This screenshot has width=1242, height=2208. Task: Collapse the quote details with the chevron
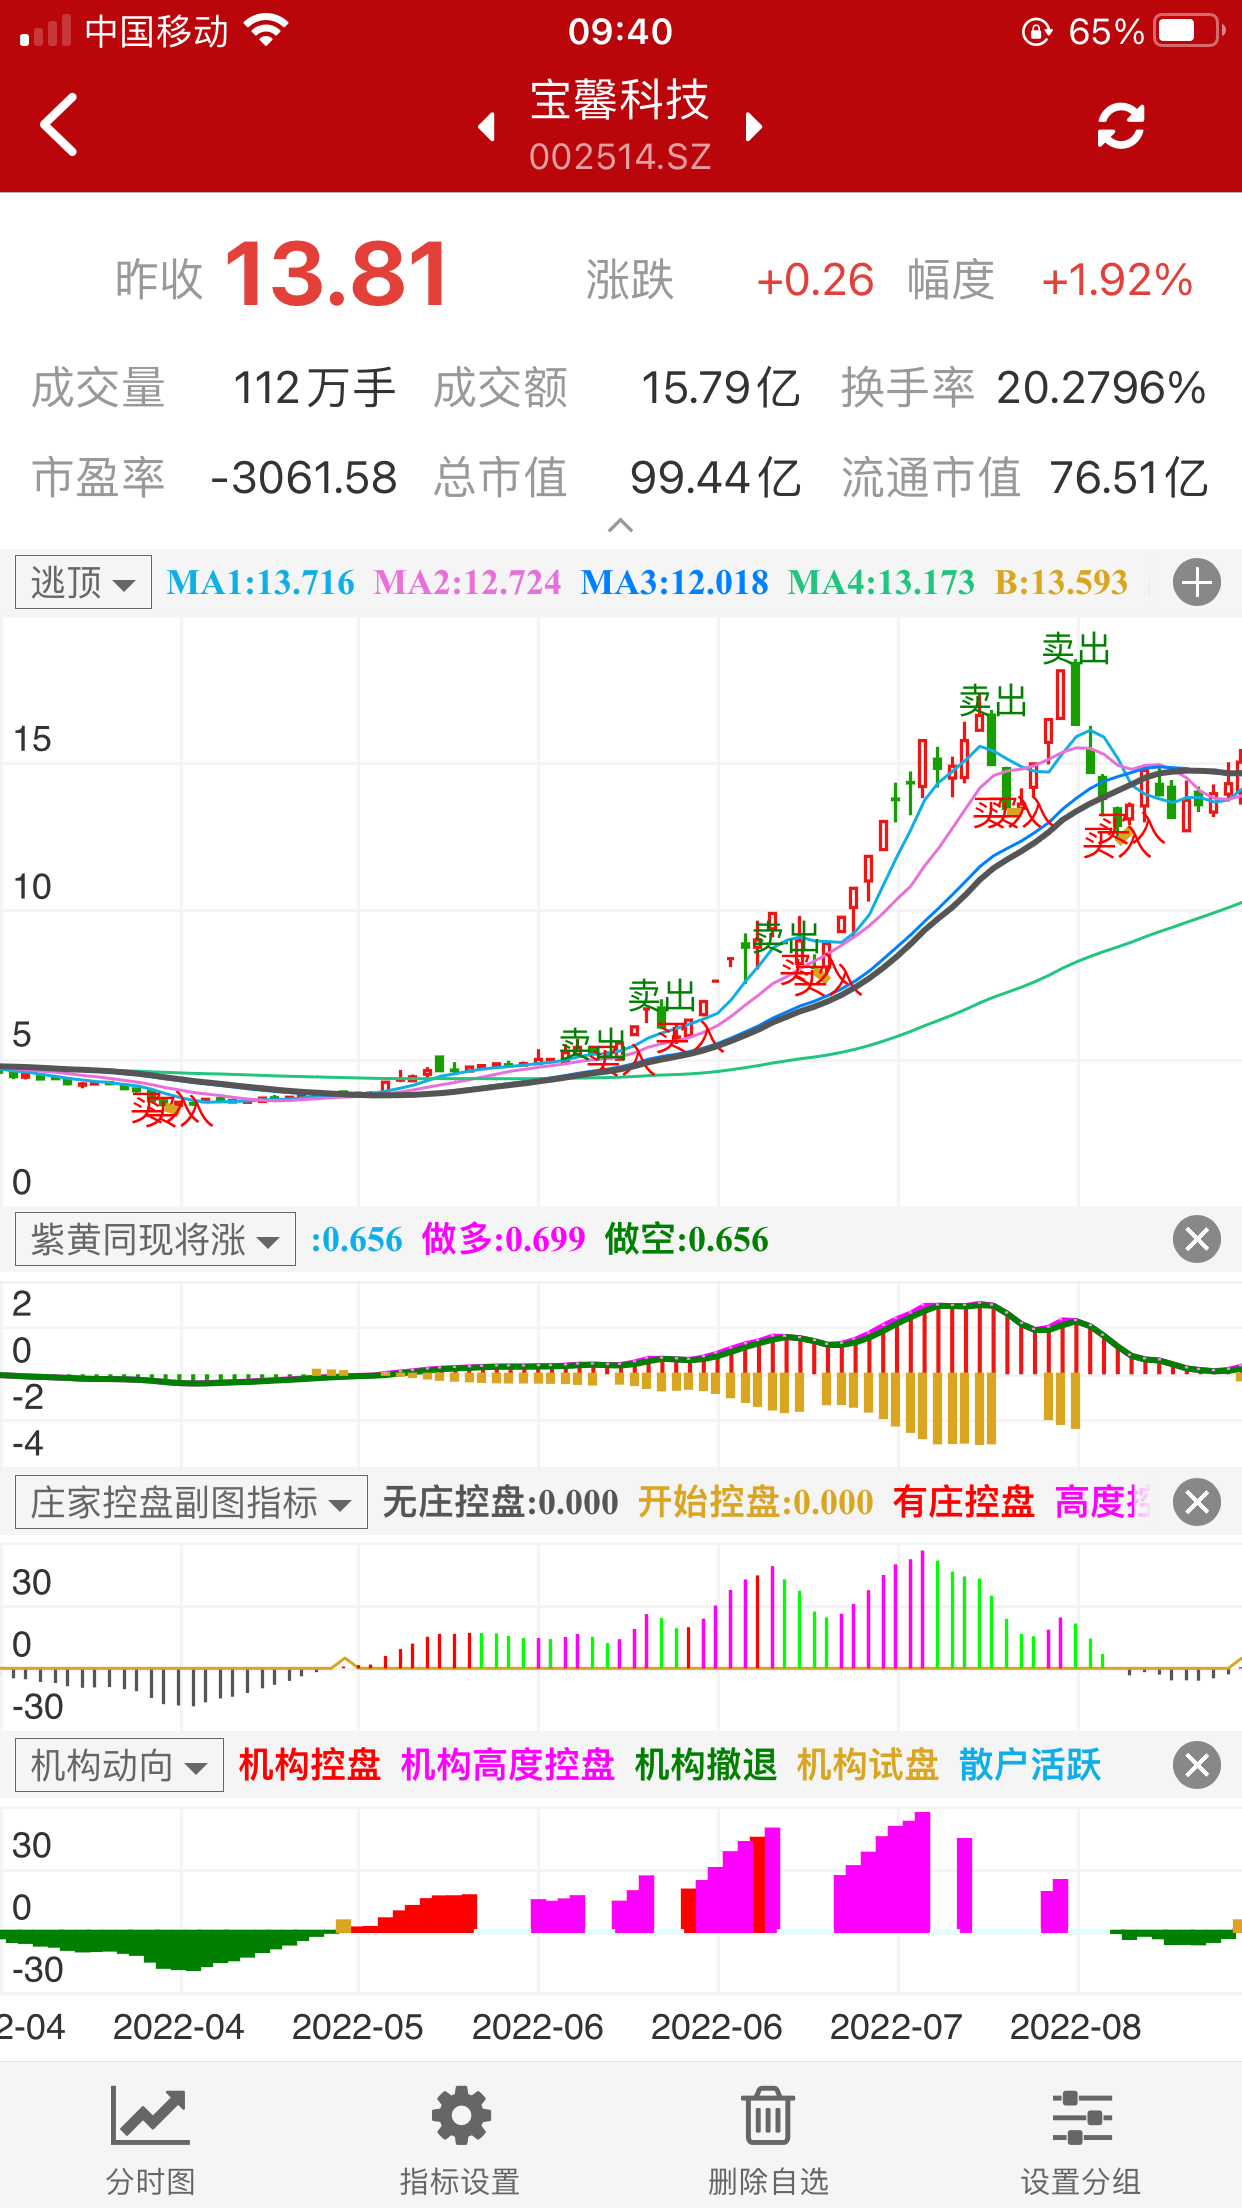[x=620, y=525]
